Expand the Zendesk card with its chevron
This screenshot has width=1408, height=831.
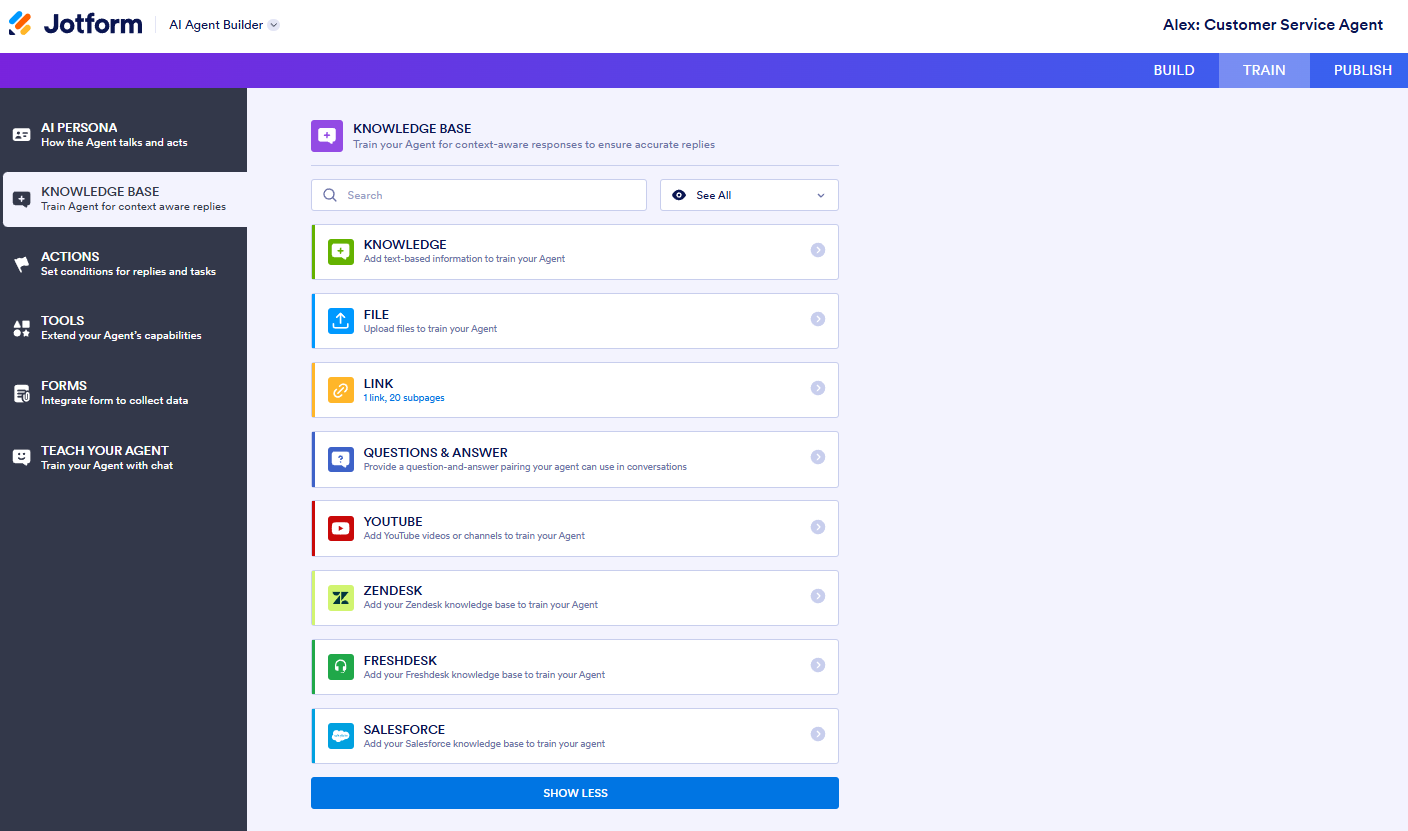(818, 597)
